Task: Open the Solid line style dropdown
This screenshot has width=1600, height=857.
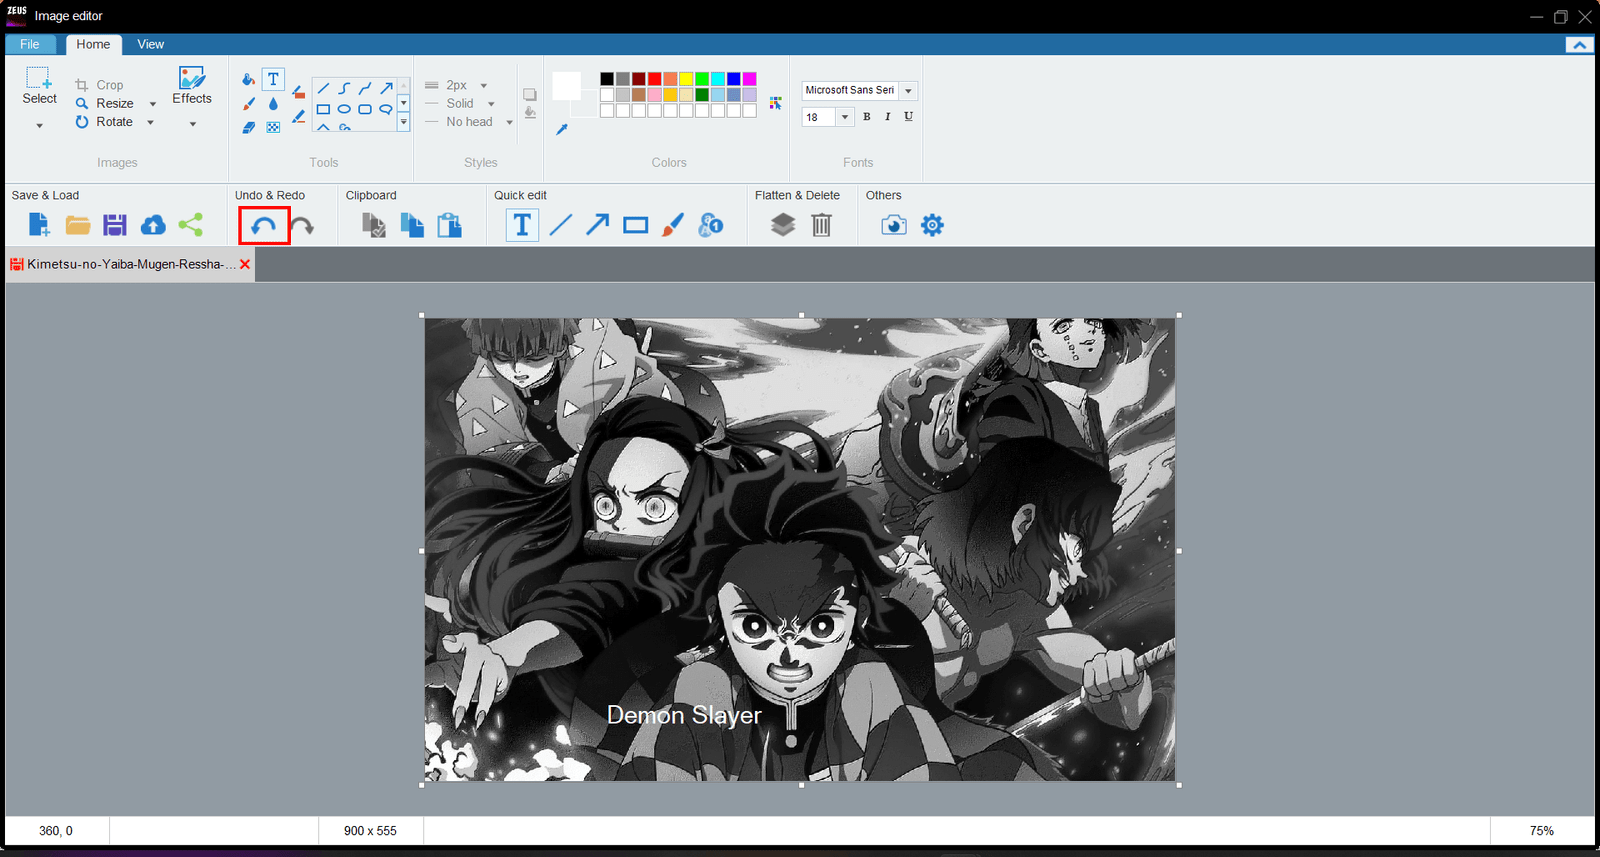Action: click(x=491, y=104)
